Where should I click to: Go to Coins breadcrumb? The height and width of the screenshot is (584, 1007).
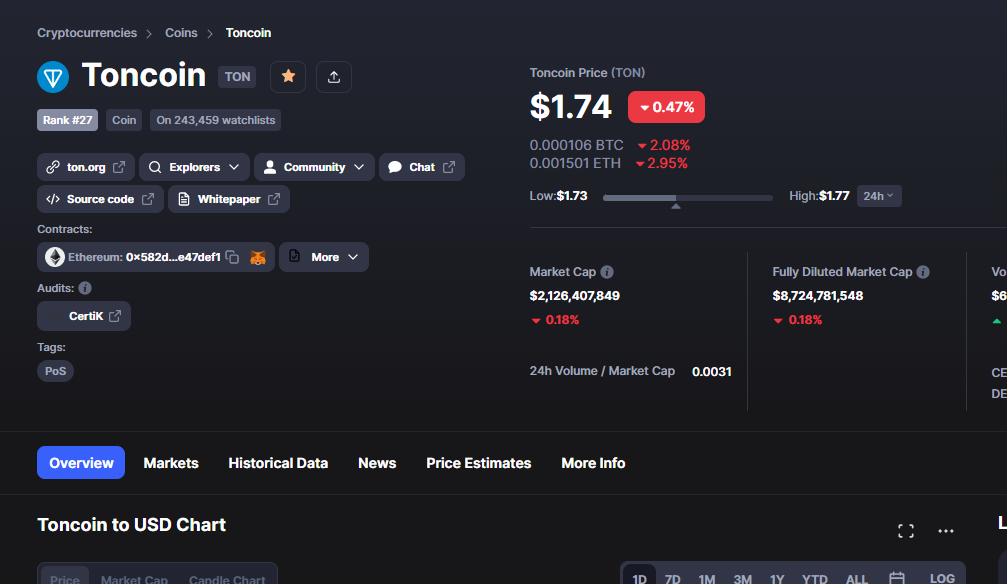point(181,33)
